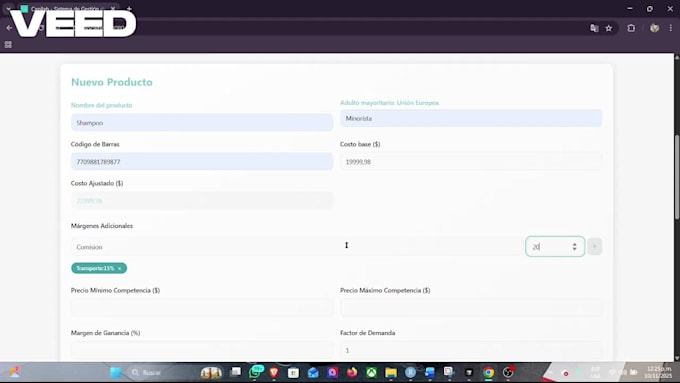Screen dimensions: 680x383
Task: Launch Firefox from the taskbar
Action: click(352, 372)
